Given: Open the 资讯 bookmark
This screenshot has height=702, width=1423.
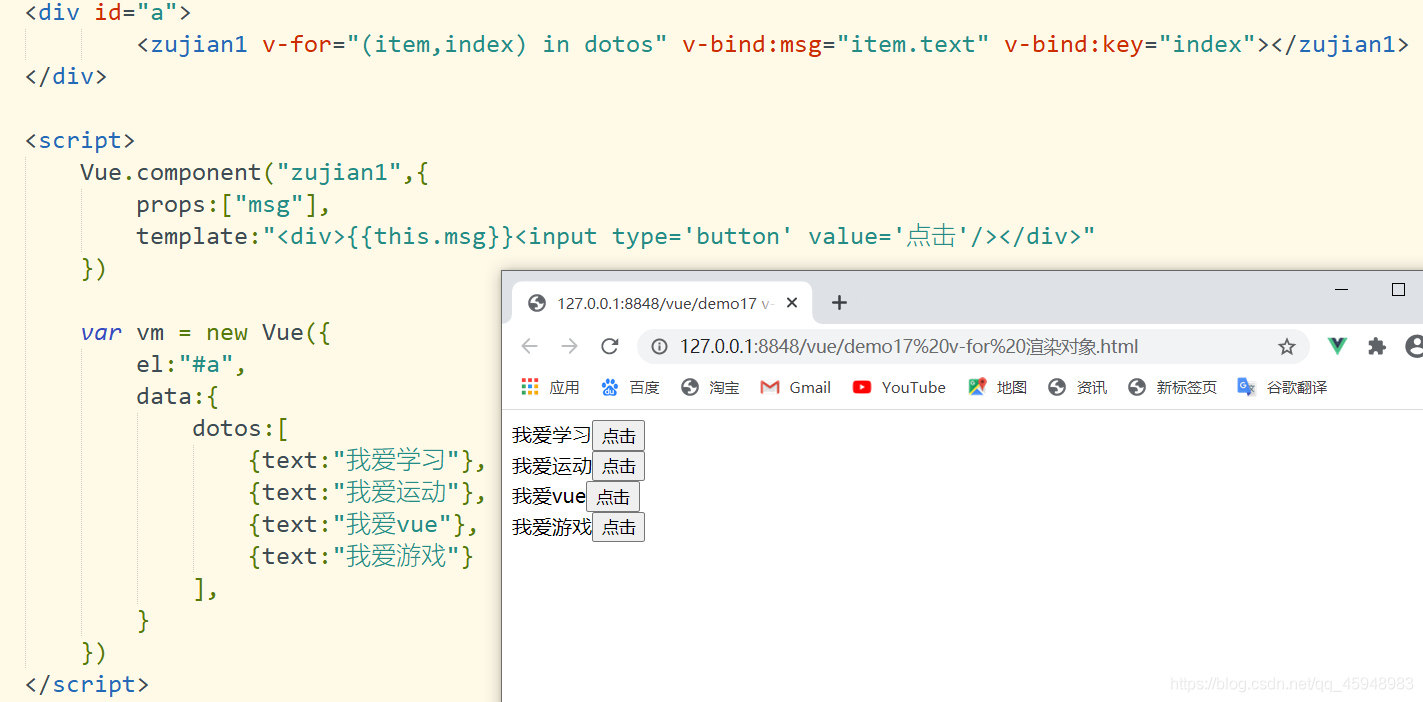Looking at the screenshot, I should [x=1077, y=387].
